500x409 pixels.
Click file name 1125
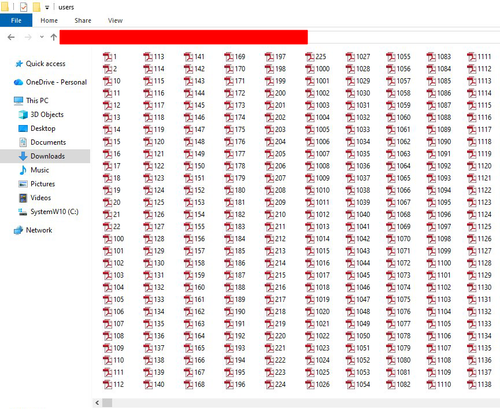(x=485, y=227)
